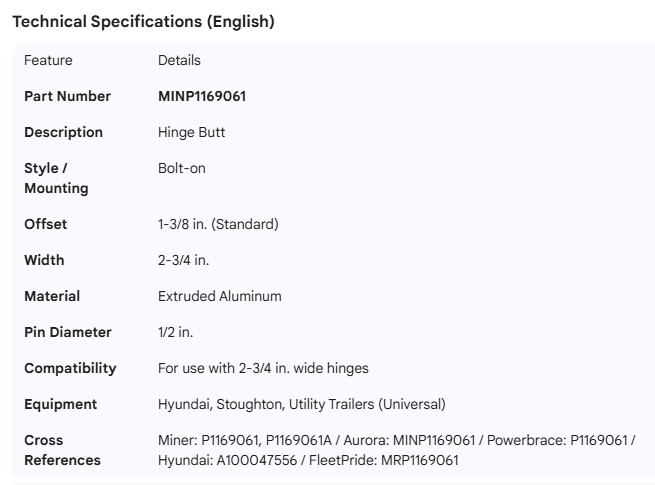Click the MINP1169061 part number value cell
The width and height of the screenshot is (655, 485).
[202, 96]
